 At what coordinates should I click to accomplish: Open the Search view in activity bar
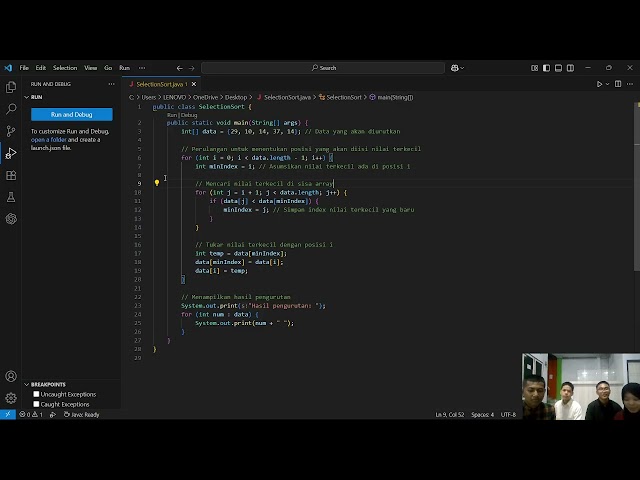coord(11,109)
